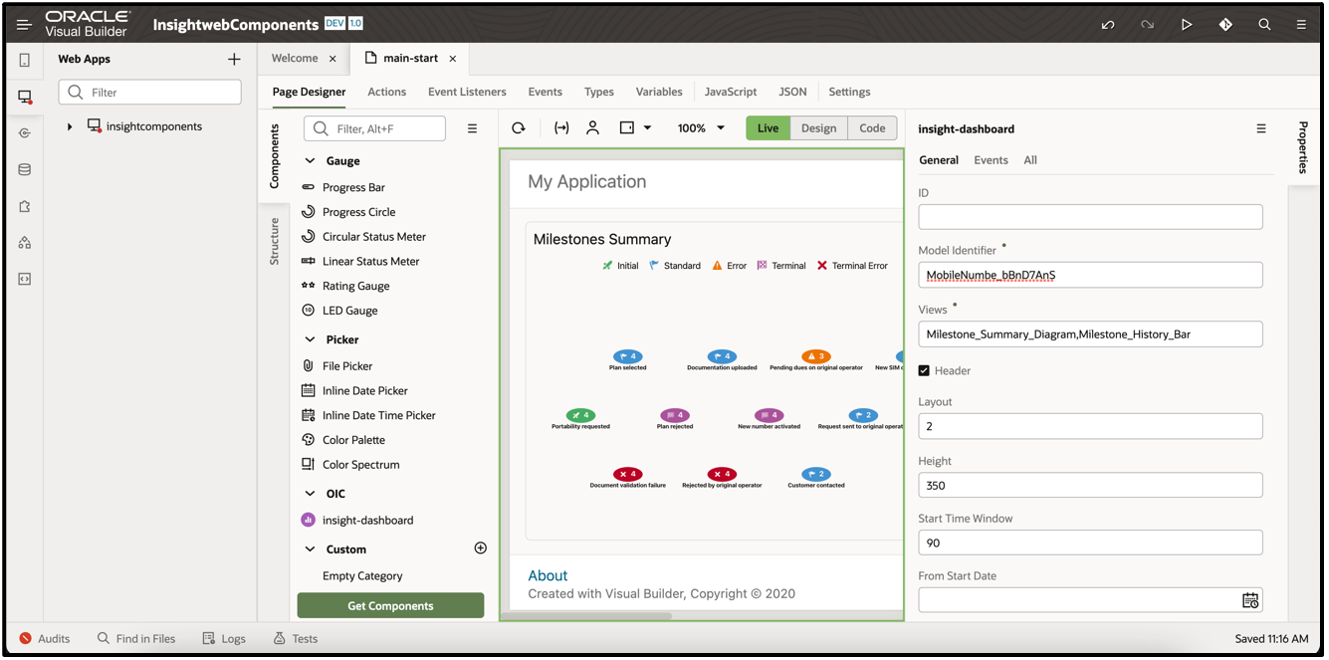Click the Undo arrow in header
Image resolution: width=1329 pixels, height=660 pixels.
1108,25
